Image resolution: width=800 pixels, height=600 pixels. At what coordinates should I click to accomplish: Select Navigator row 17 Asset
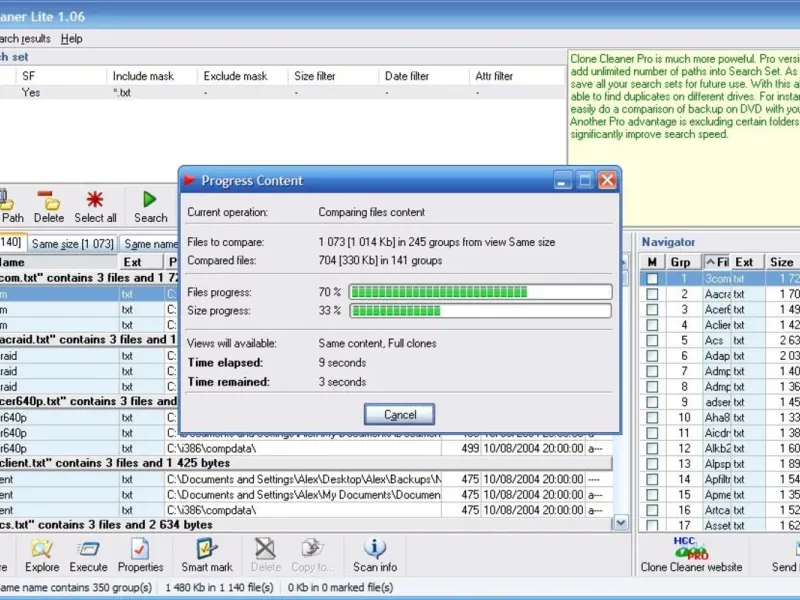tap(719, 525)
